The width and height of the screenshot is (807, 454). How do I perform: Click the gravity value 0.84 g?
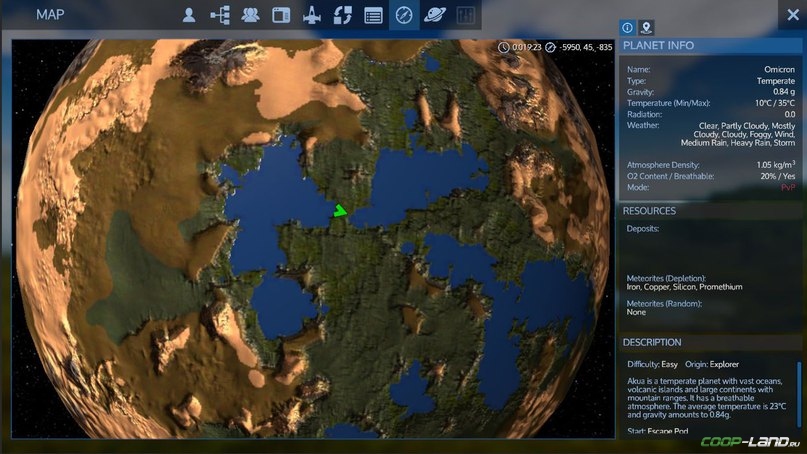pos(784,92)
